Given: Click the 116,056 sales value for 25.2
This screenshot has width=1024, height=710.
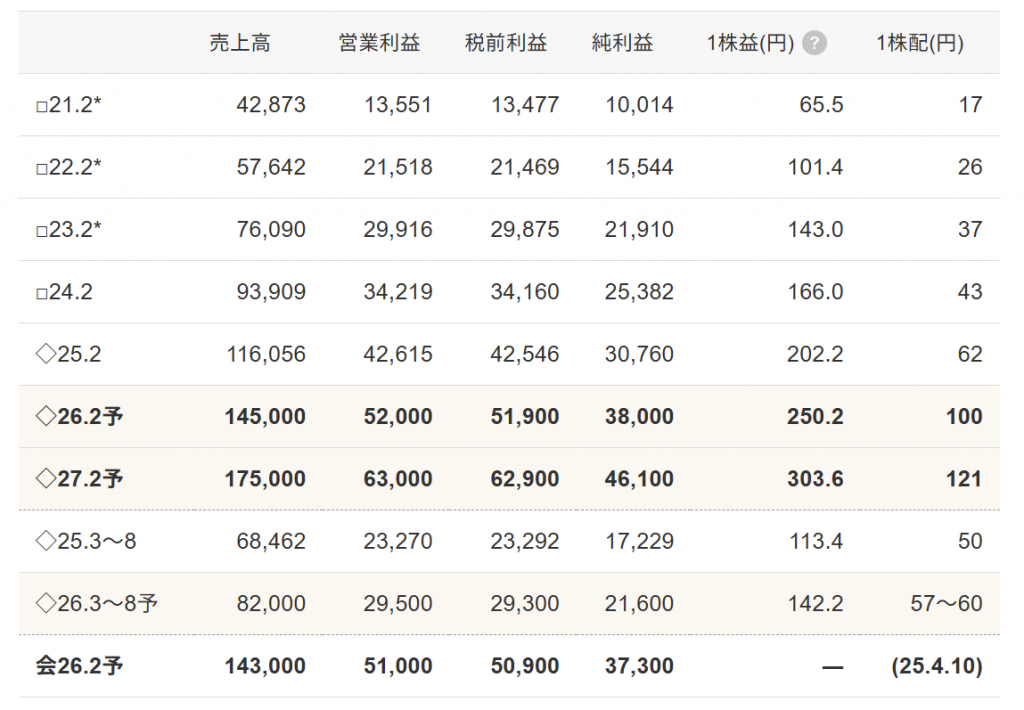Looking at the screenshot, I should click(265, 354).
